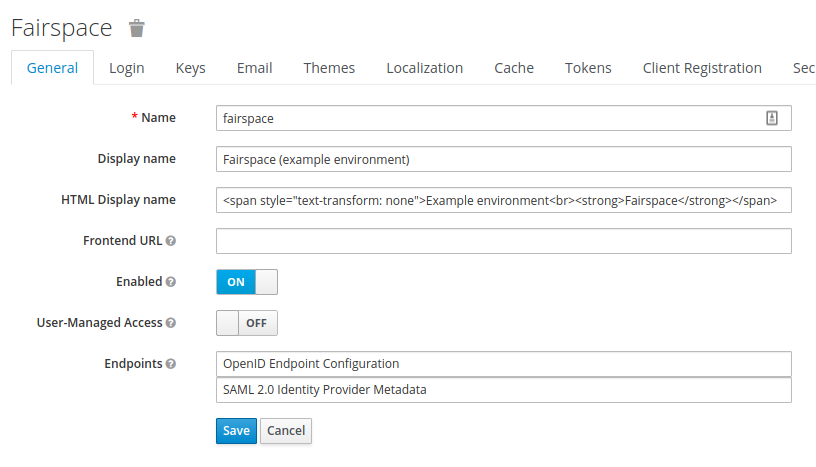Click the Enabled label text
816x467 pixels.
(139, 282)
